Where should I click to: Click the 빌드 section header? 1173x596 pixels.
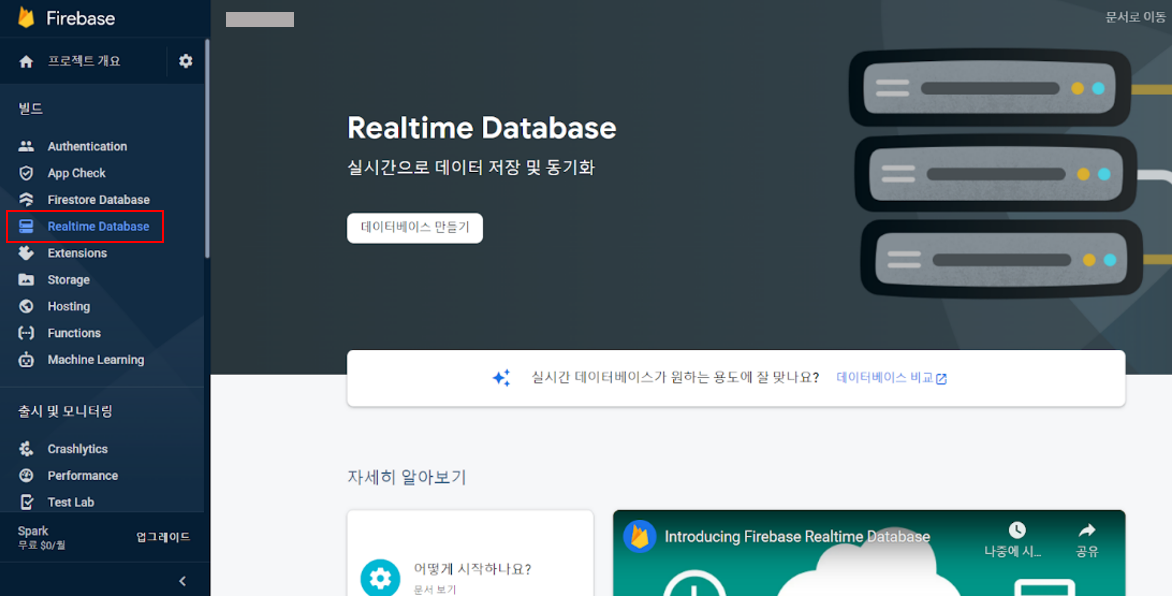(31, 109)
